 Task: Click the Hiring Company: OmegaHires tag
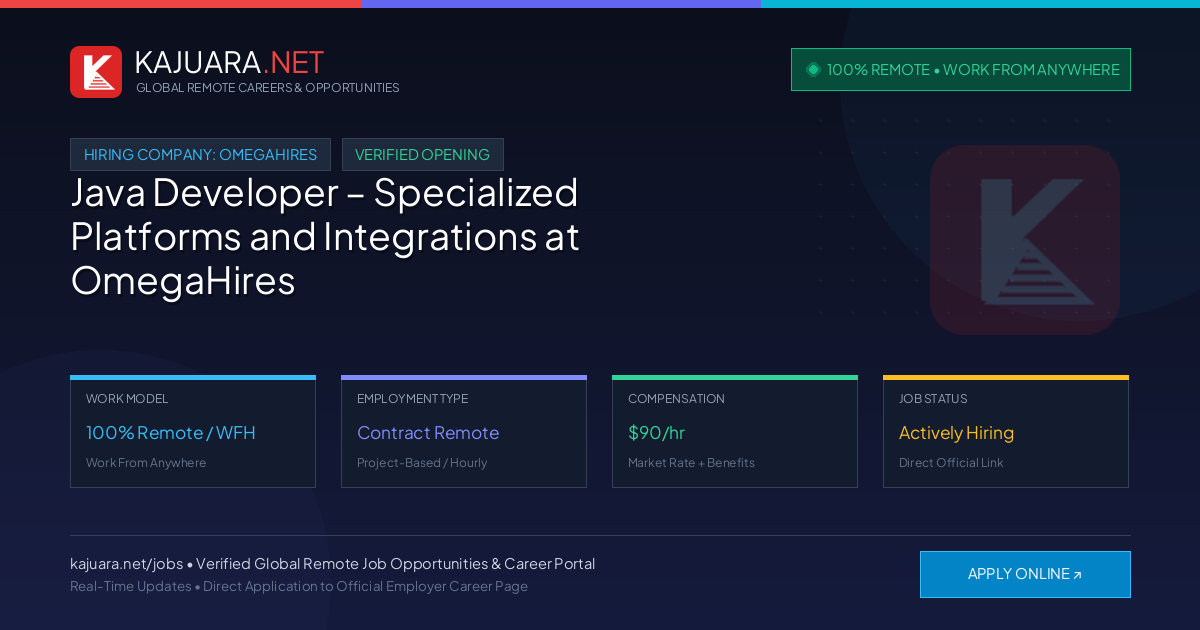coord(200,155)
